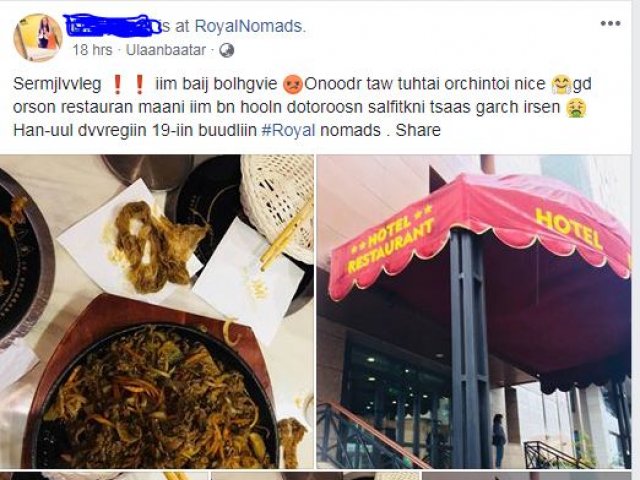The height and width of the screenshot is (480, 640).
Task: Open the partially visible bottom-left photo
Action: (x=104, y=476)
